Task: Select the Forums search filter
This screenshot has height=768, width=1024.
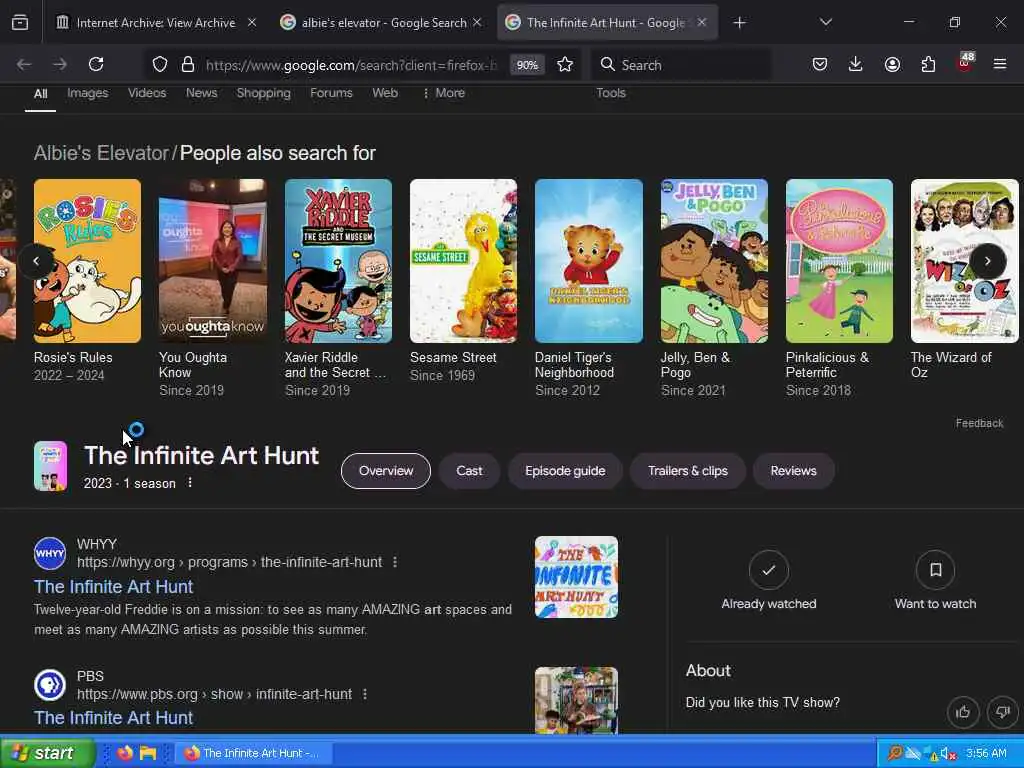Action: tap(331, 93)
